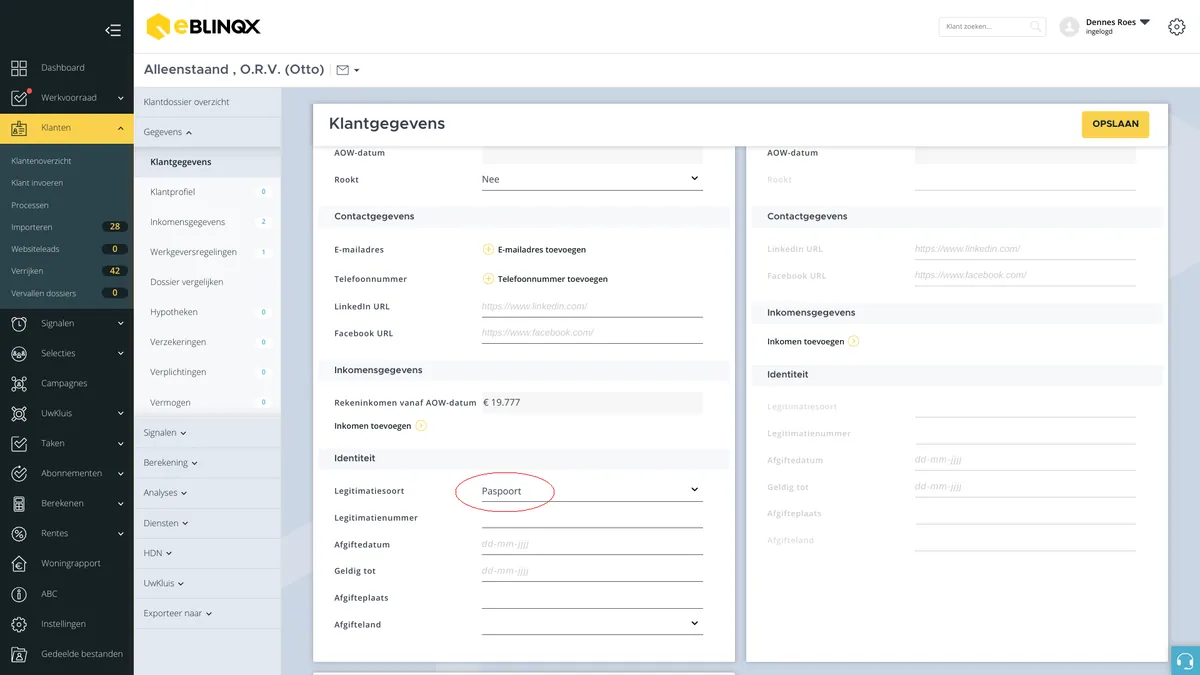The height and width of the screenshot is (675, 1200).
Task: Collapse the sidebar with the menu toggle icon
Action: [113, 30]
